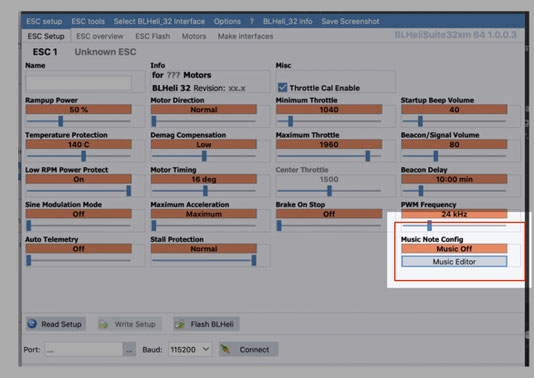Click the Rampup Power 50 % value
This screenshot has height=378, width=534.
79,109
